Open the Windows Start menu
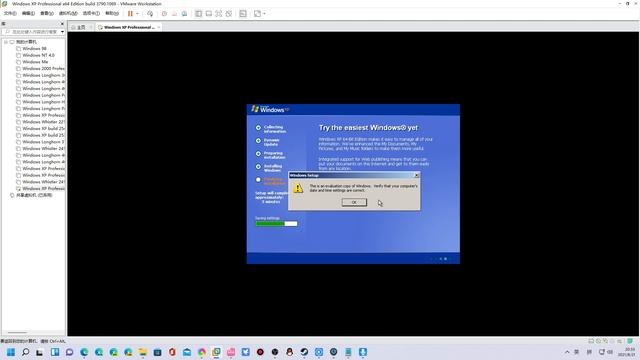 (11, 352)
